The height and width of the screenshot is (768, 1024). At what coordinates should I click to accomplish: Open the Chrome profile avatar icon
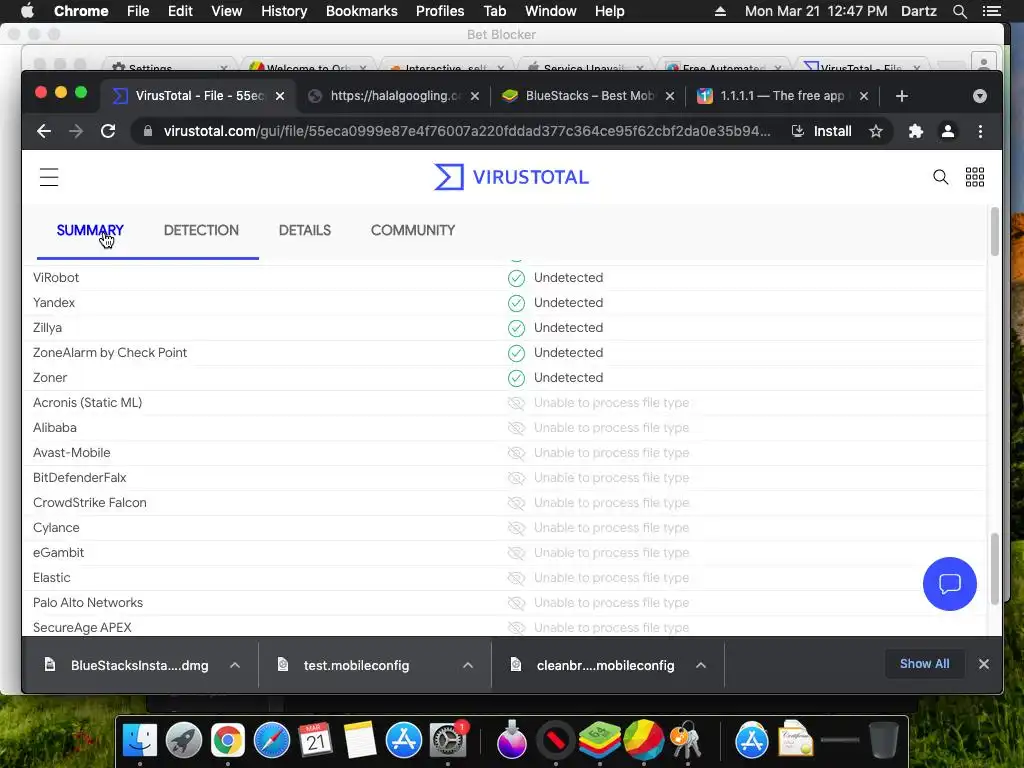(948, 131)
